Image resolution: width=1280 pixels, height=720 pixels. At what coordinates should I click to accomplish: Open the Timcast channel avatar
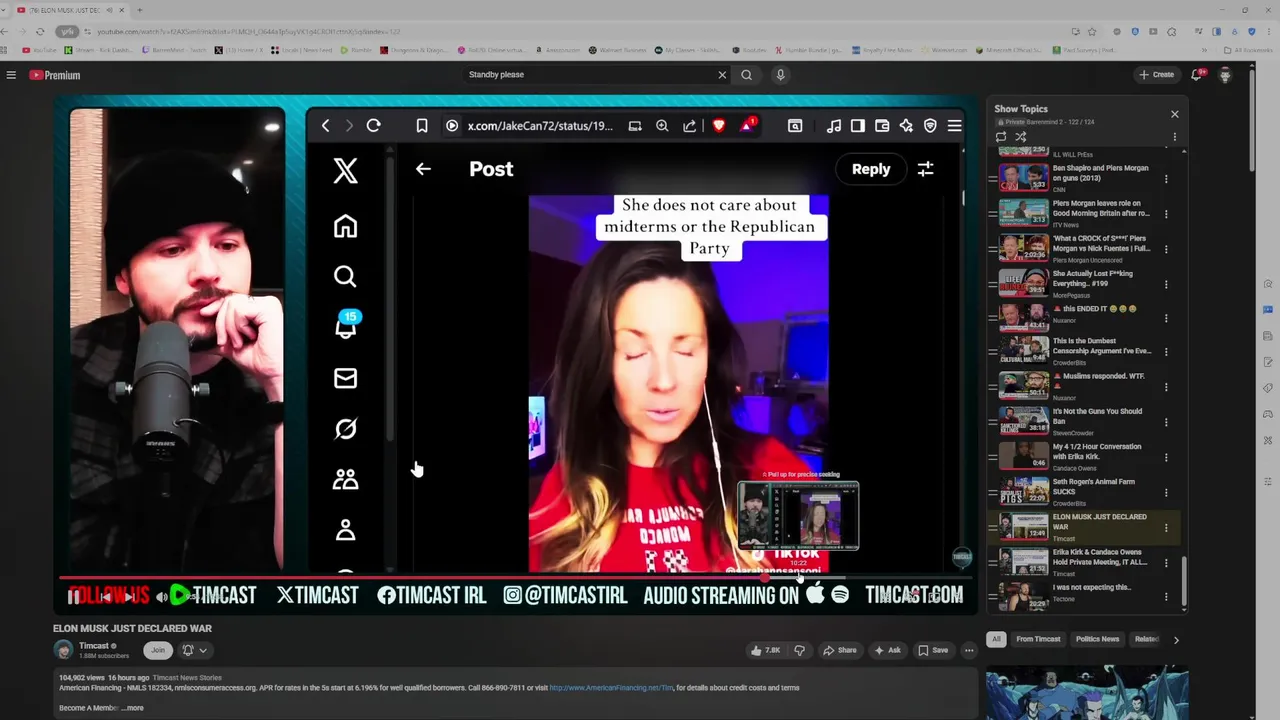(x=63, y=650)
